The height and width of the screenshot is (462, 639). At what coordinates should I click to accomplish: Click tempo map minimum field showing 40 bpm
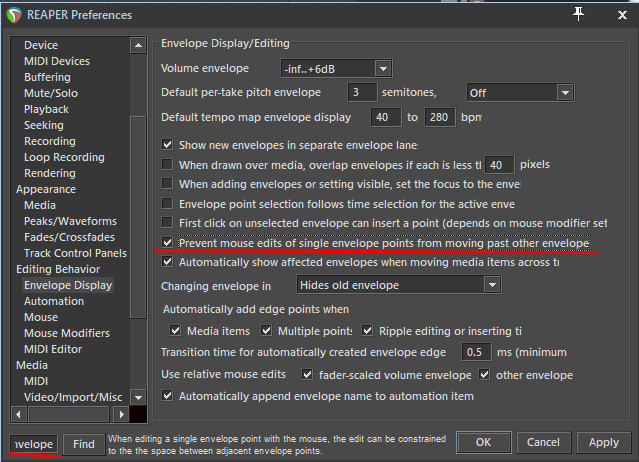pyautogui.click(x=386, y=117)
